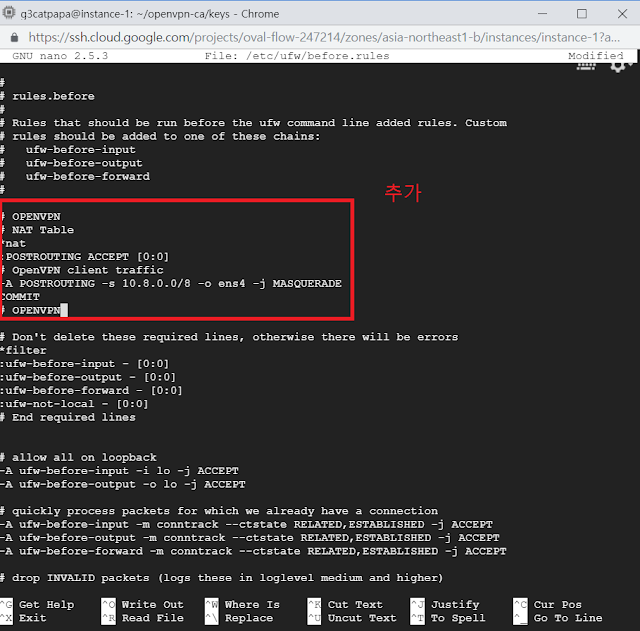The height and width of the screenshot is (631, 640).
Task: Click the ':ufw-before-forward - [0:0]' line
Action: click(x=91, y=391)
